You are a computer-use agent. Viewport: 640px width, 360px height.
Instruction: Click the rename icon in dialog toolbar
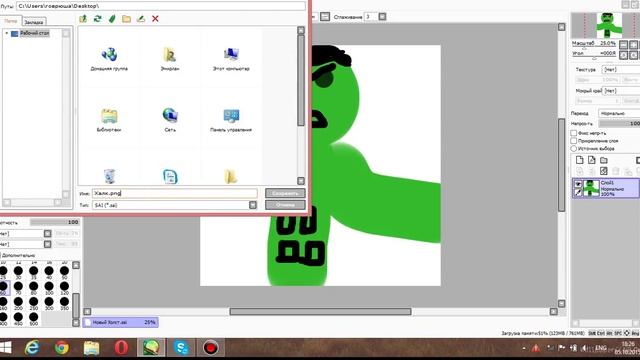coord(141,19)
